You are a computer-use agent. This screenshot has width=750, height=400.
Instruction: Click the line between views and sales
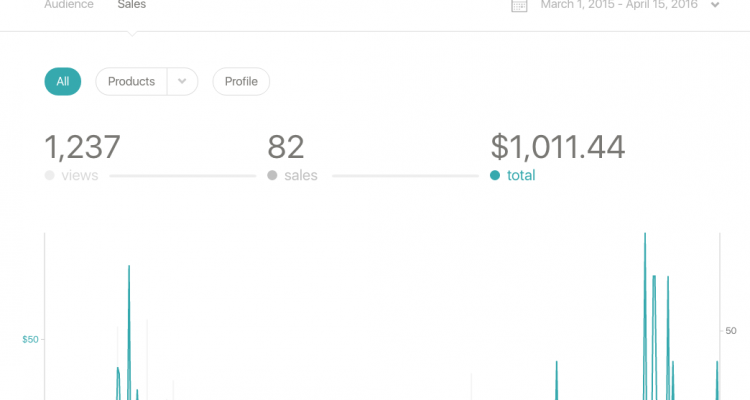click(182, 176)
